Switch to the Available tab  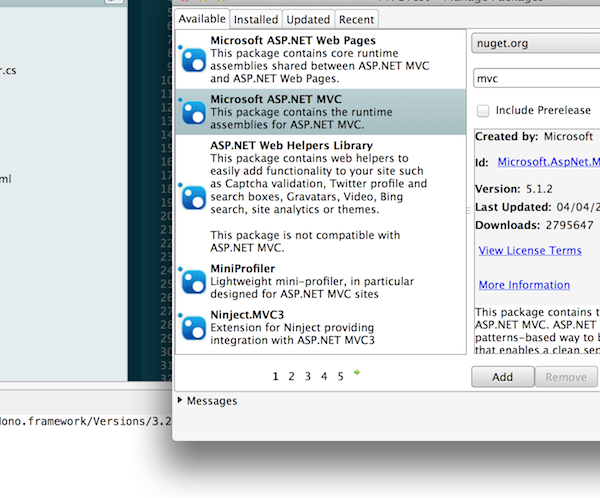point(202,19)
